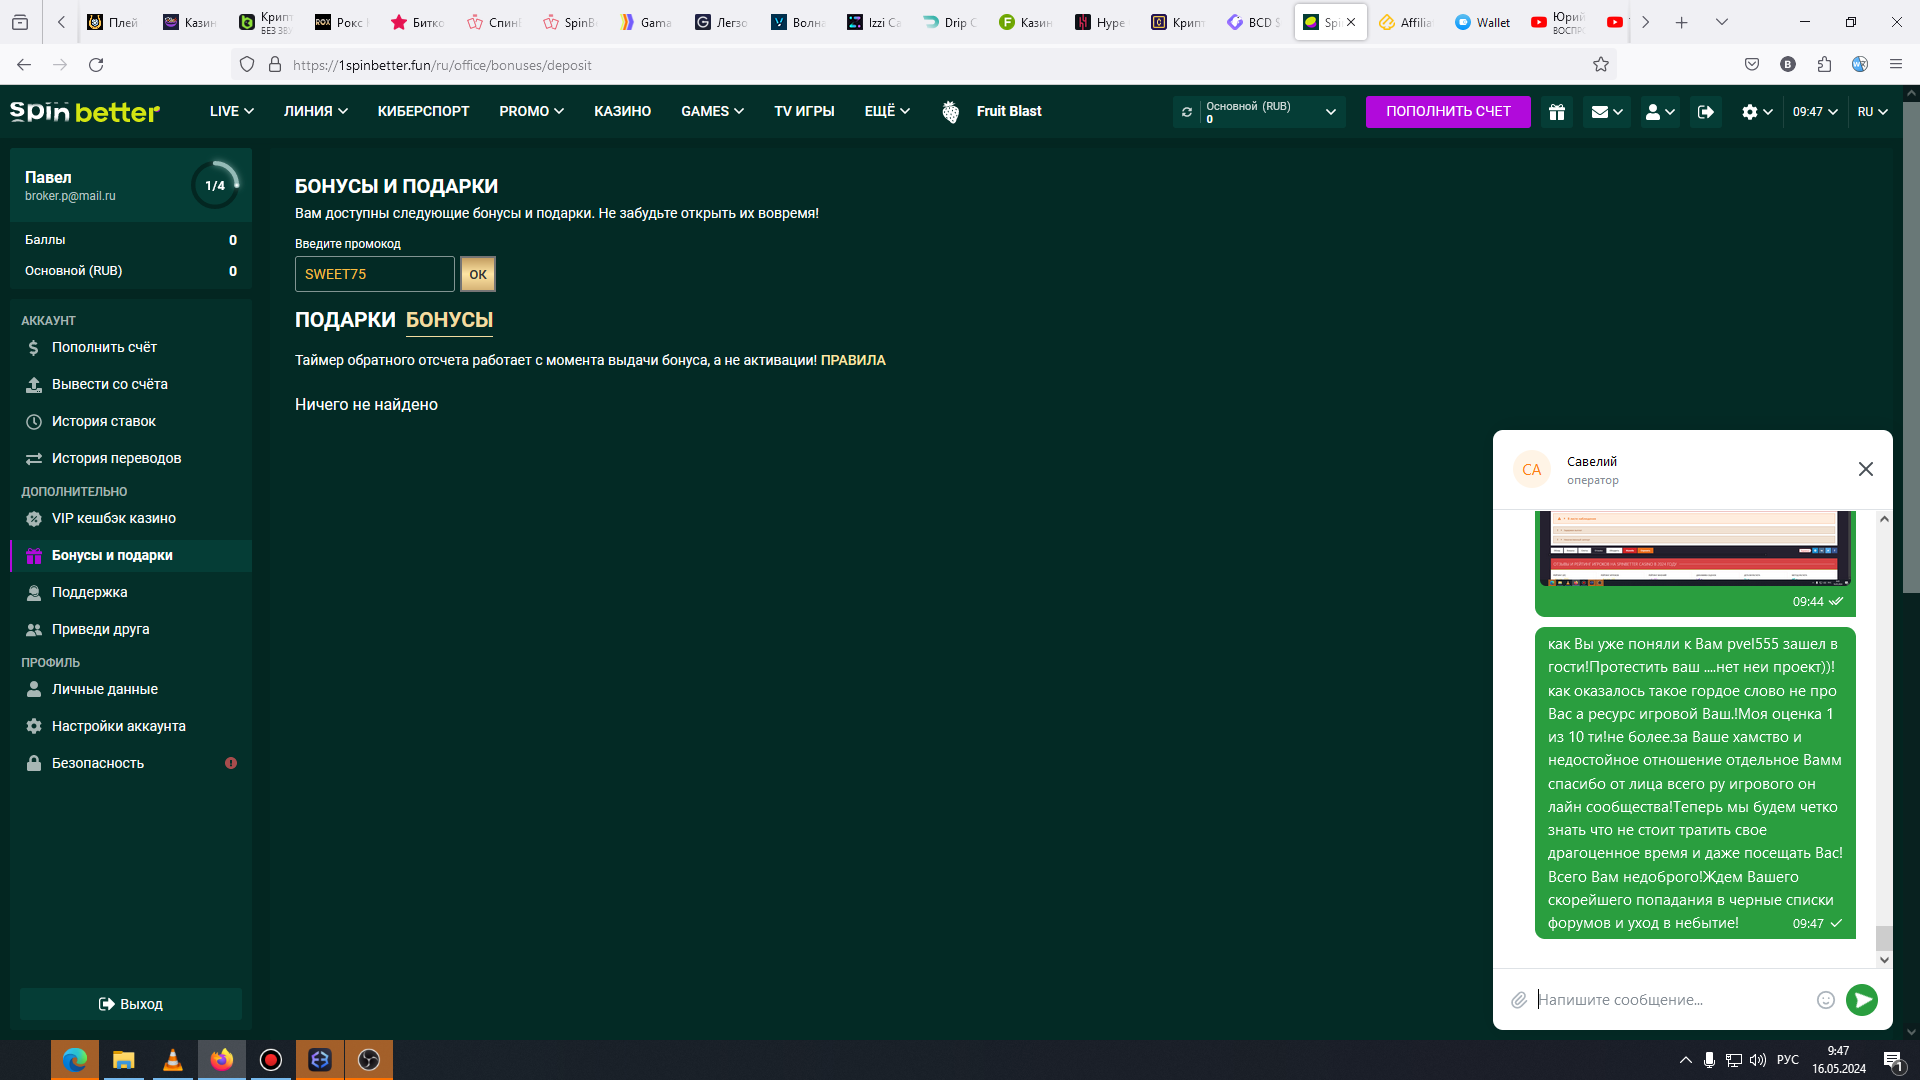This screenshot has width=1920, height=1080.
Task: Click the promo code input field
Action: (374, 274)
